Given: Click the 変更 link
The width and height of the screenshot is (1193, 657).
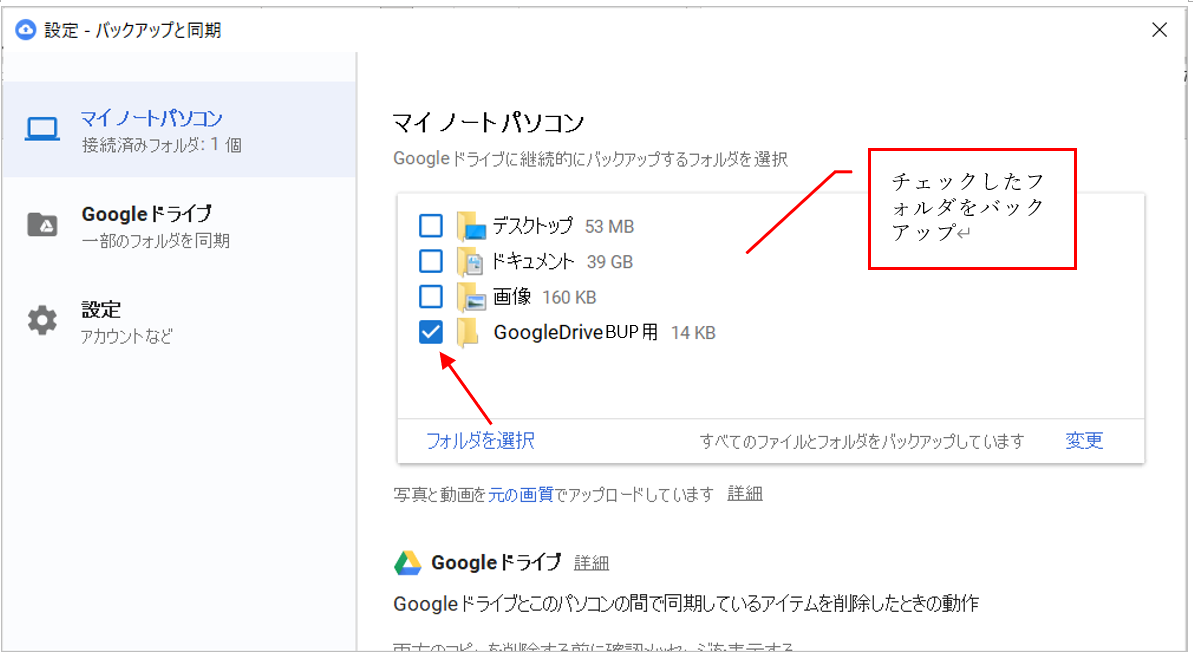Looking at the screenshot, I should 1084,440.
